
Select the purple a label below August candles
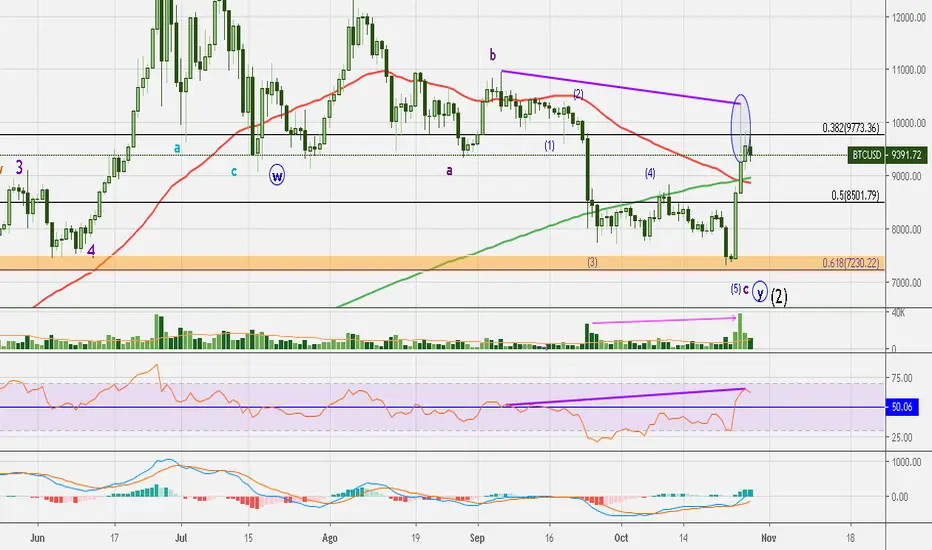[449, 171]
